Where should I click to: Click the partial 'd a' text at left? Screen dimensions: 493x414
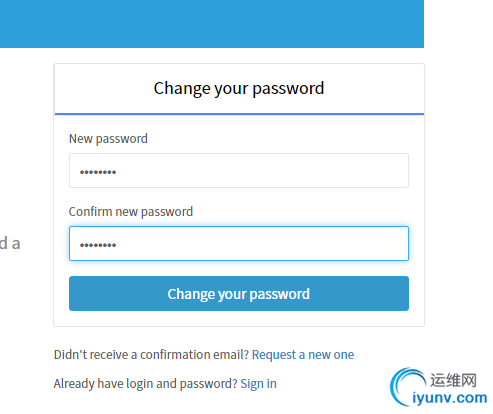pyautogui.click(x=10, y=243)
